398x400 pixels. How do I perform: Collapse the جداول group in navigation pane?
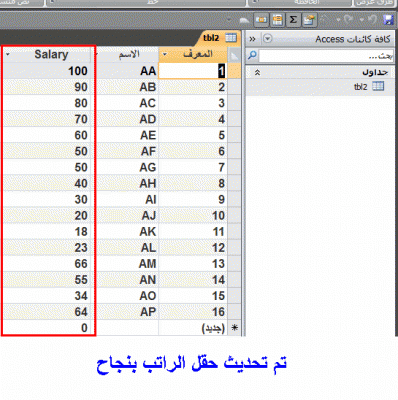(257, 72)
